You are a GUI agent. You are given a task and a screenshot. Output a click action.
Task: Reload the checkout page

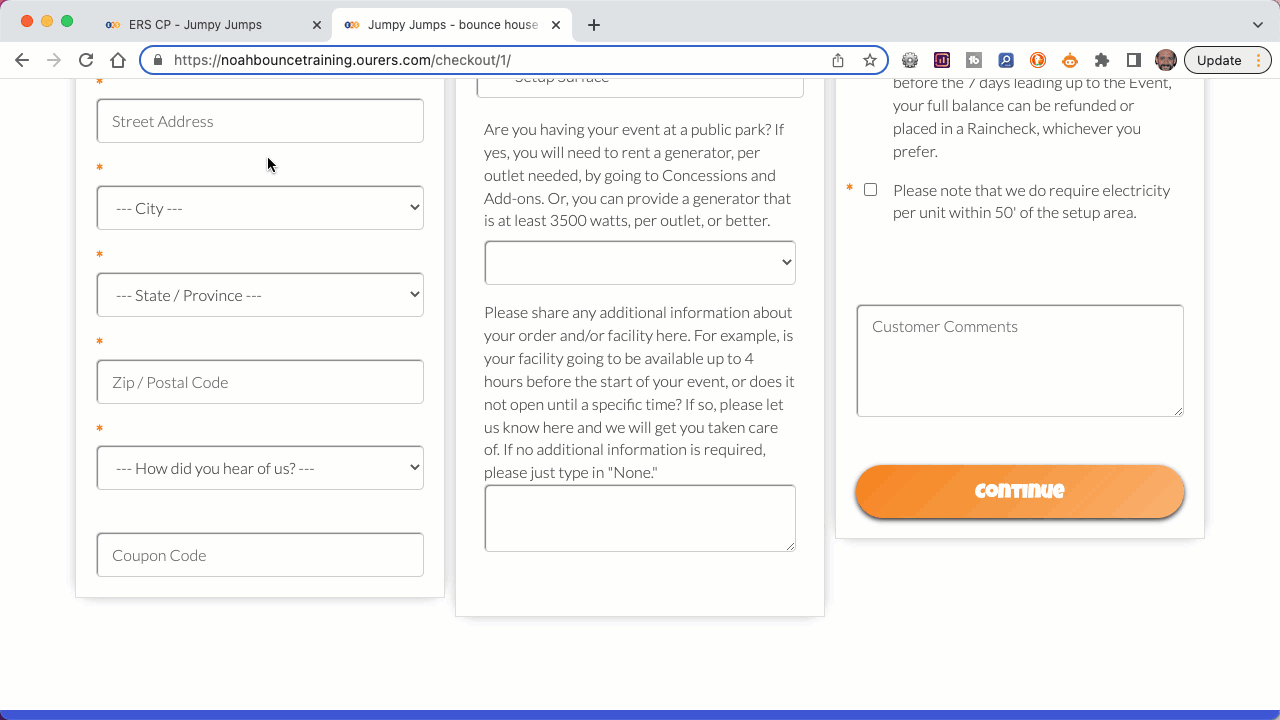pyautogui.click(x=86, y=60)
